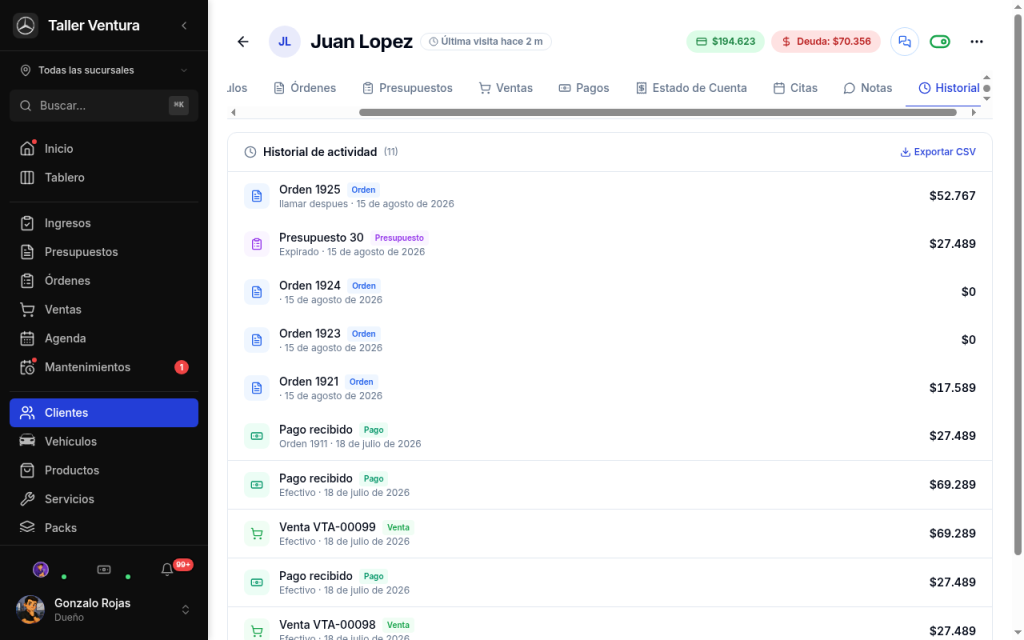Select the Orden 1921 history row
The height and width of the screenshot is (640, 1024).
(610, 388)
